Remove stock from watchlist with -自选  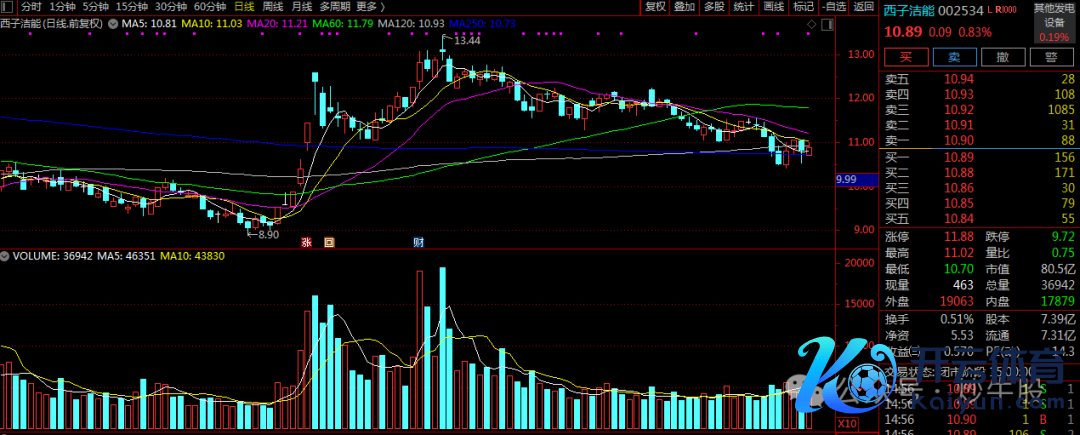[833, 6]
